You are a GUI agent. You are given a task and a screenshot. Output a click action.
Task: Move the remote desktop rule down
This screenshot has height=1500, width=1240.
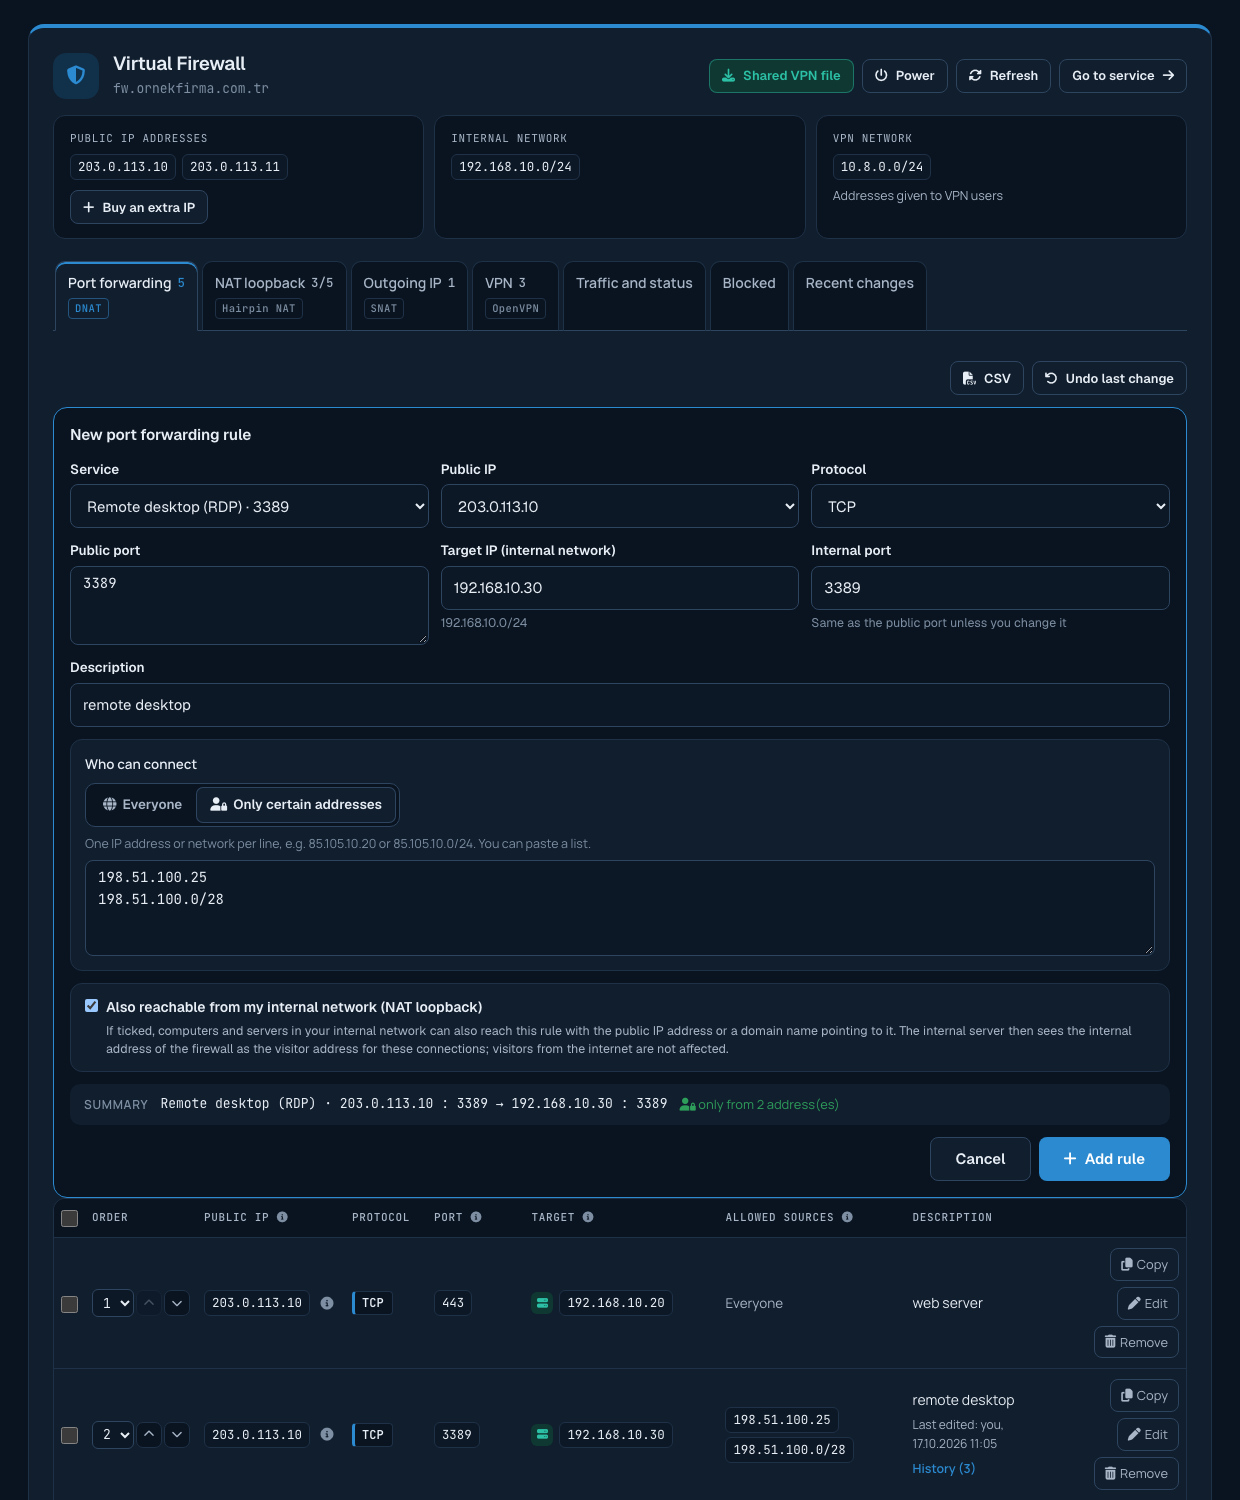point(177,1434)
